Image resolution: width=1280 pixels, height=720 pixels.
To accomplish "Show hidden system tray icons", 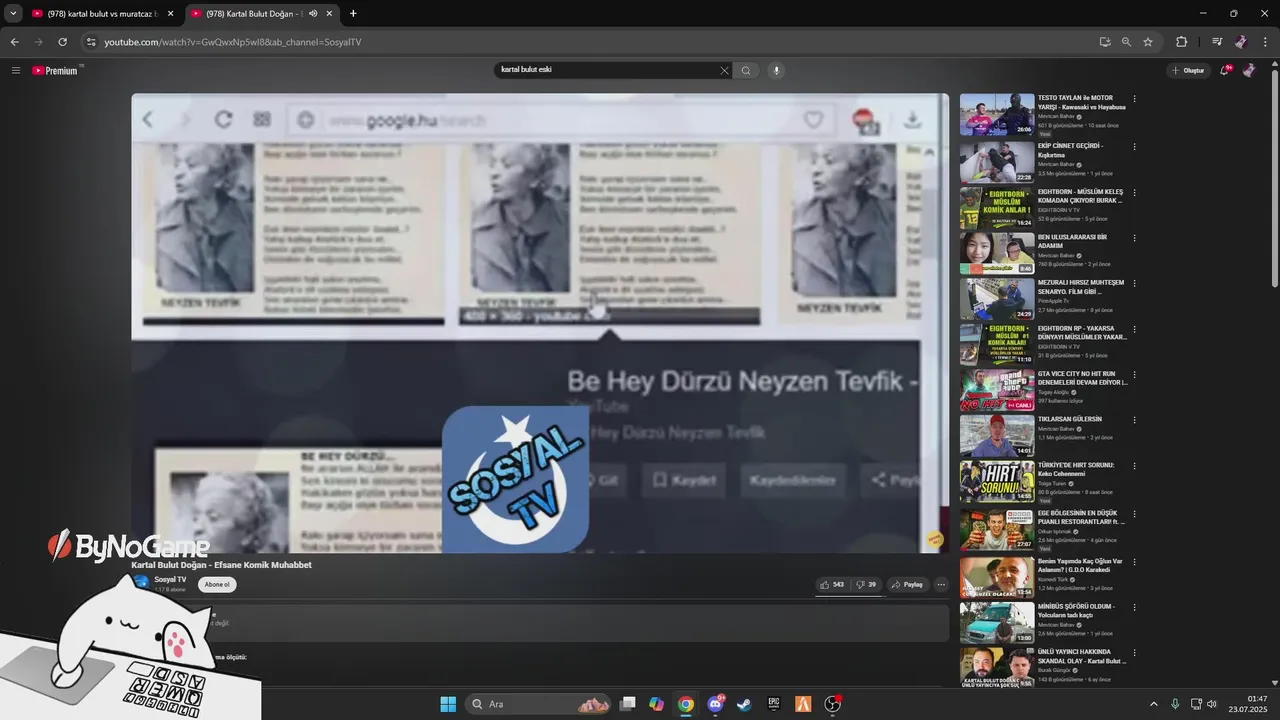I will pos(1153,704).
